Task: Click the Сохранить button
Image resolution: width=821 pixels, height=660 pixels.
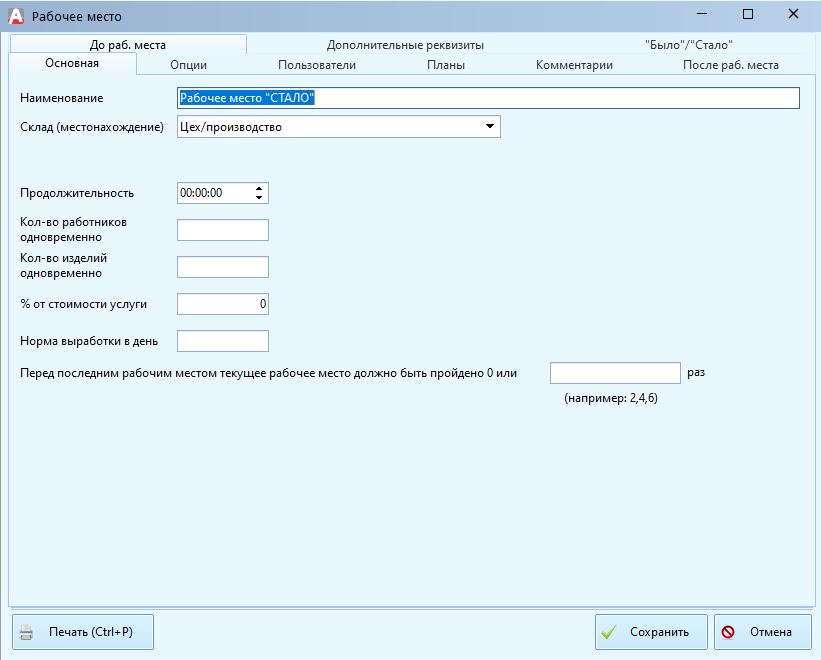Action: 651,632
